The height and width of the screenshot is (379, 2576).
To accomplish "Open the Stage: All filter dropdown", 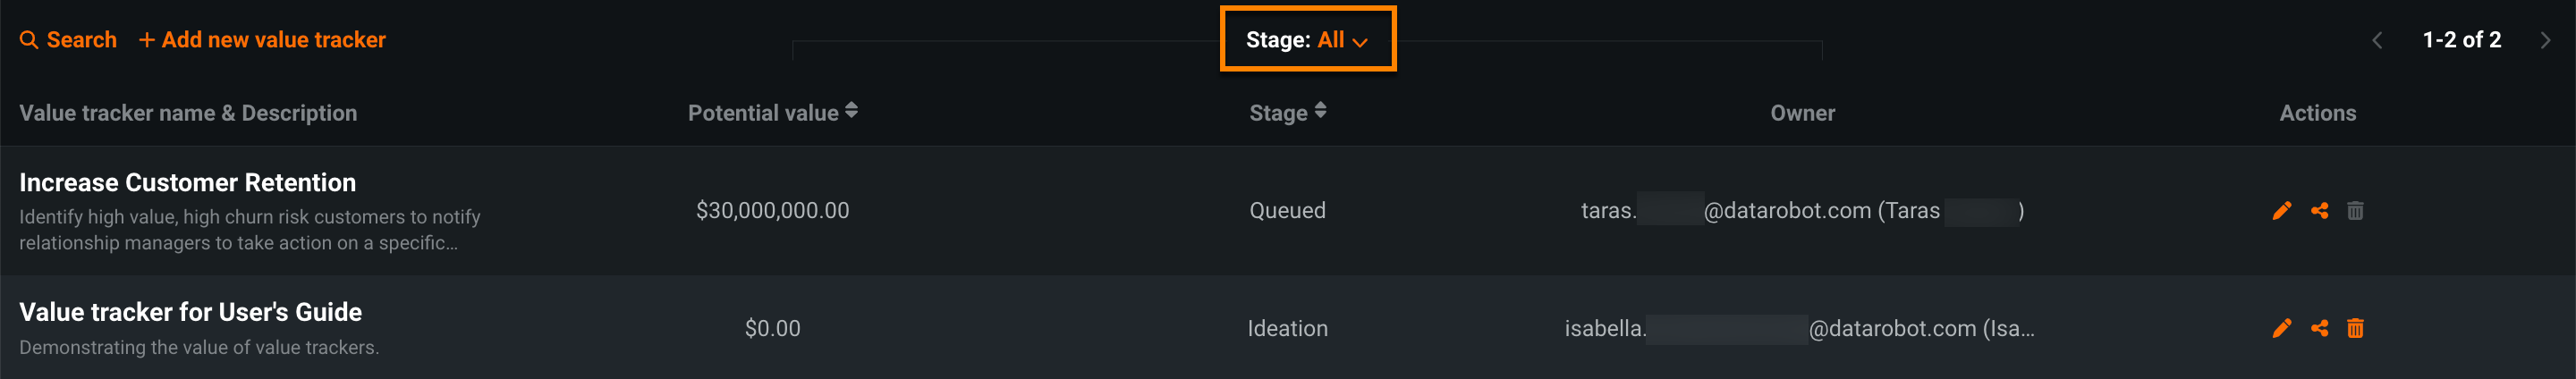I will (x=1306, y=40).
